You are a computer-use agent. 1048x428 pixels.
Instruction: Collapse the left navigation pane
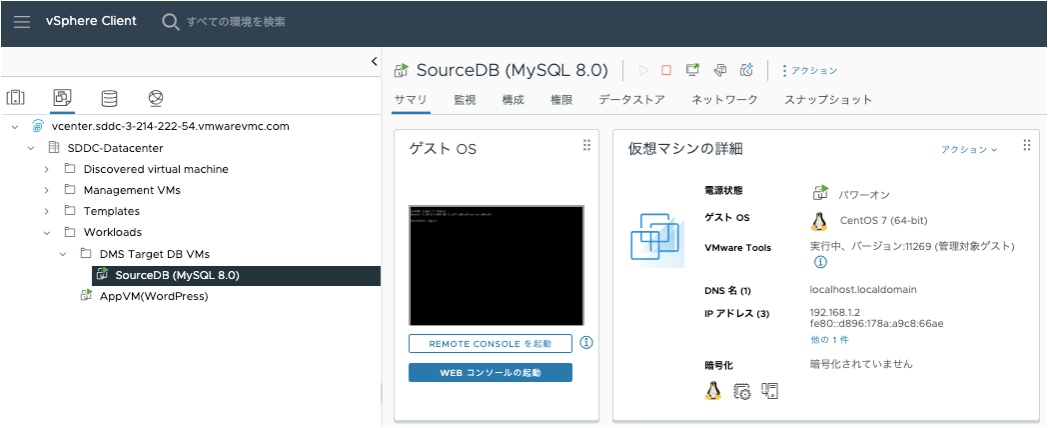pos(374,62)
